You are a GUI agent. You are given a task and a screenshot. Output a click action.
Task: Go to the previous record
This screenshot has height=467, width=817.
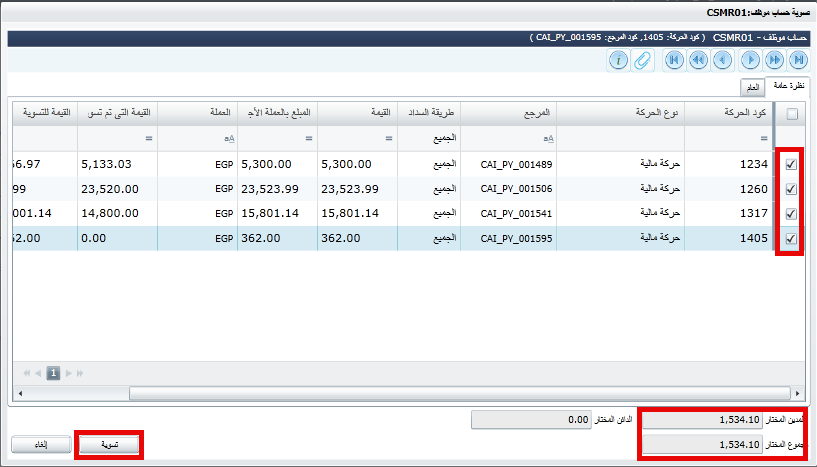(722, 61)
